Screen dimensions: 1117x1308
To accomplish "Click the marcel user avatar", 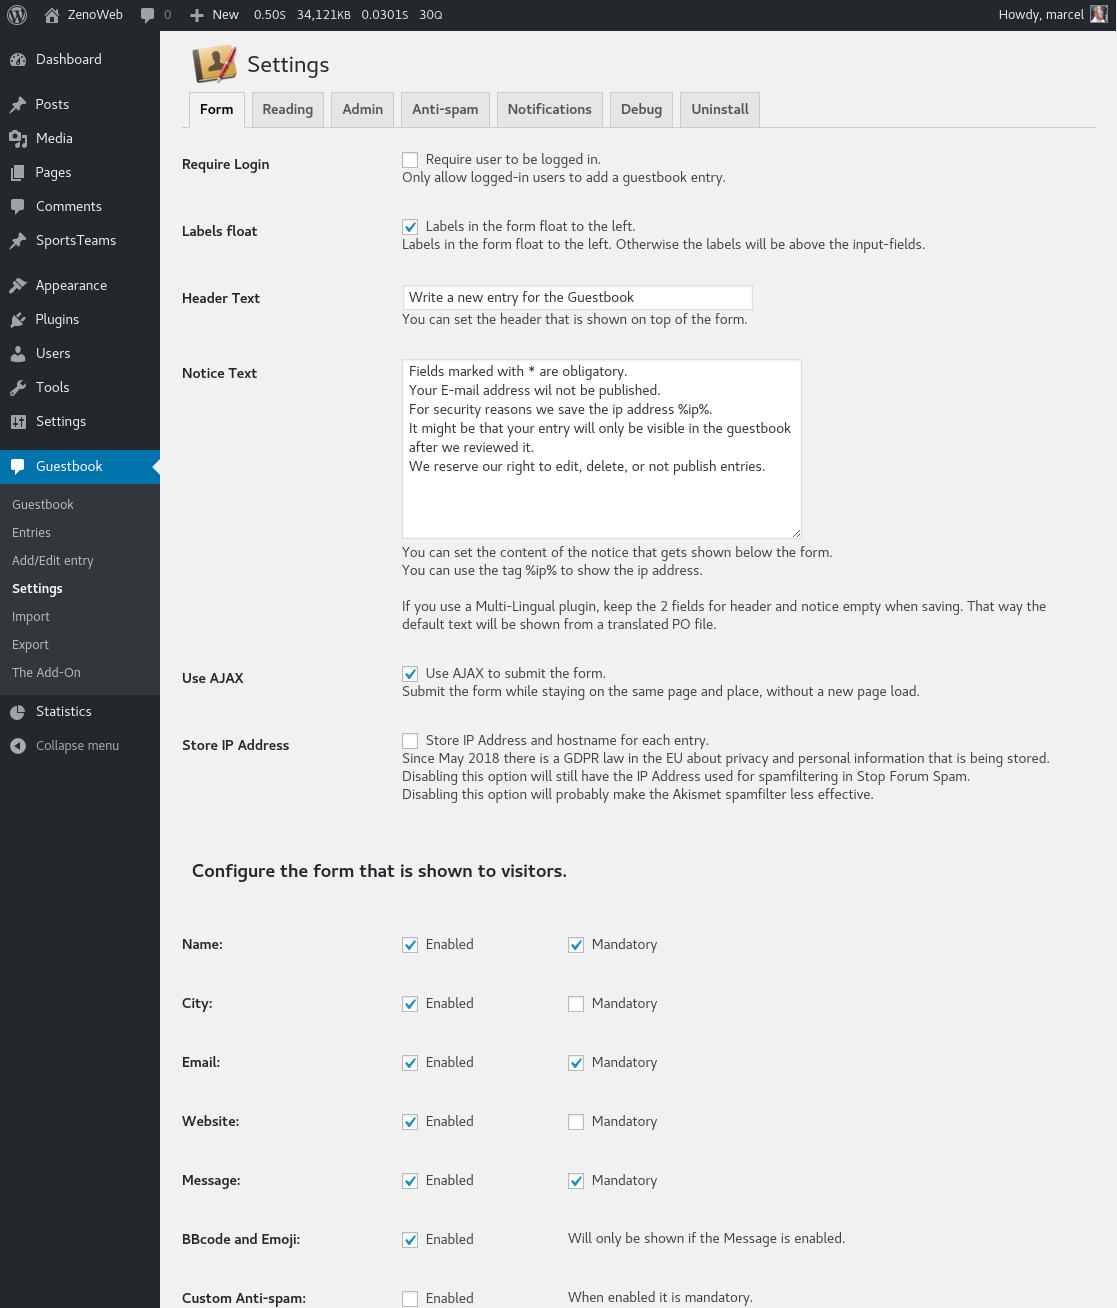I will click(x=1098, y=15).
